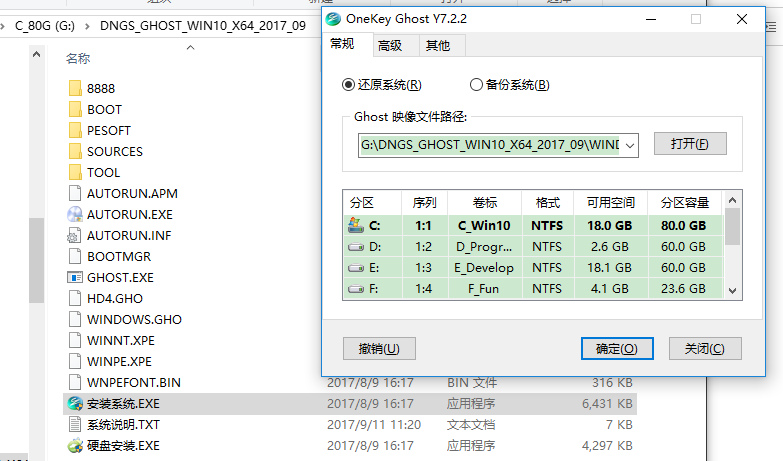Click the 18.1 GB free space cell
The image size is (783, 461).
[x=610, y=268]
